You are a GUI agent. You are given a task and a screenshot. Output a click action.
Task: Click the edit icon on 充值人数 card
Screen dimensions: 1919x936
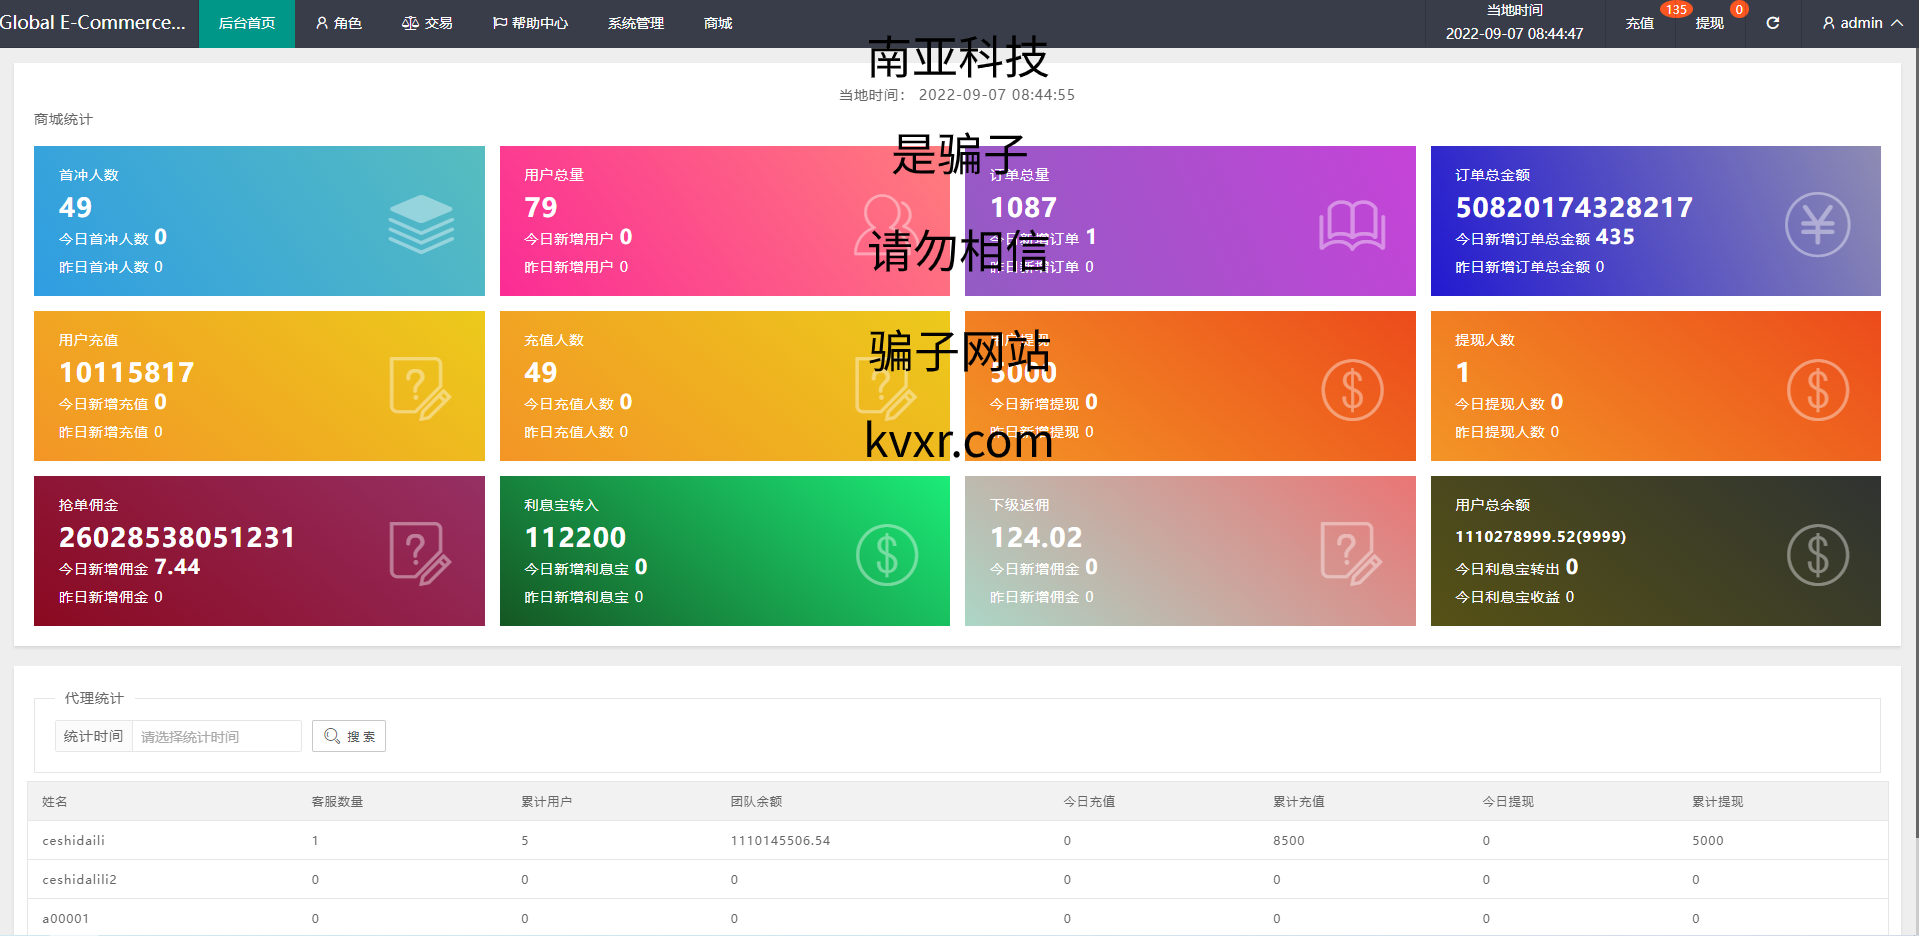(886, 389)
